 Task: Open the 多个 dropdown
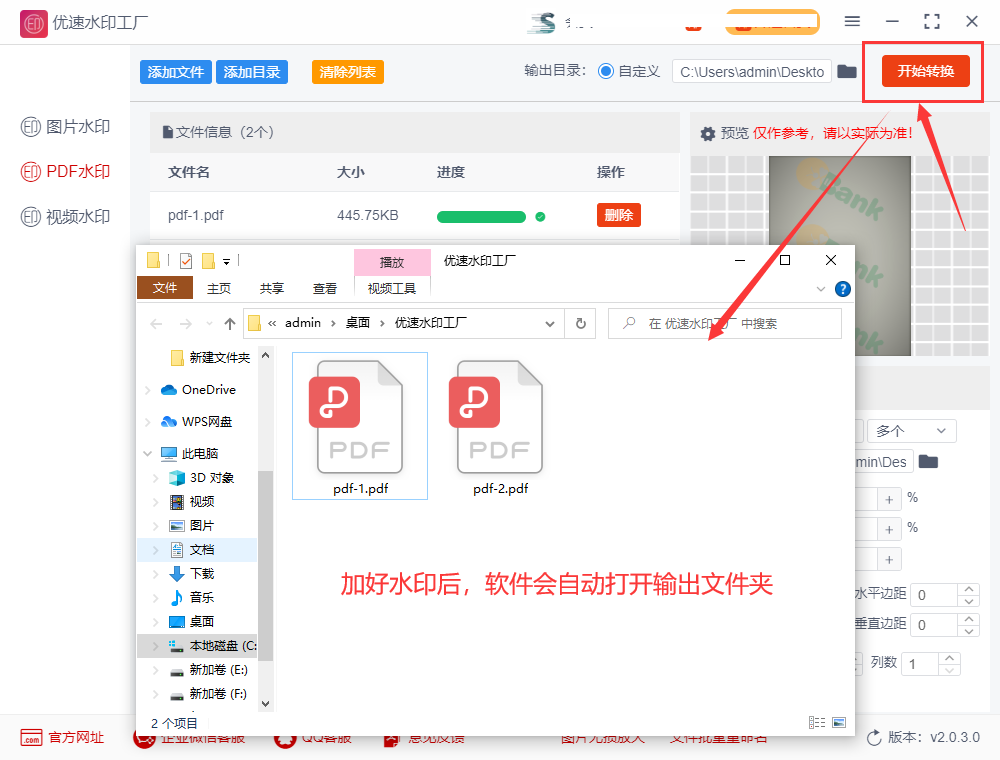911,431
